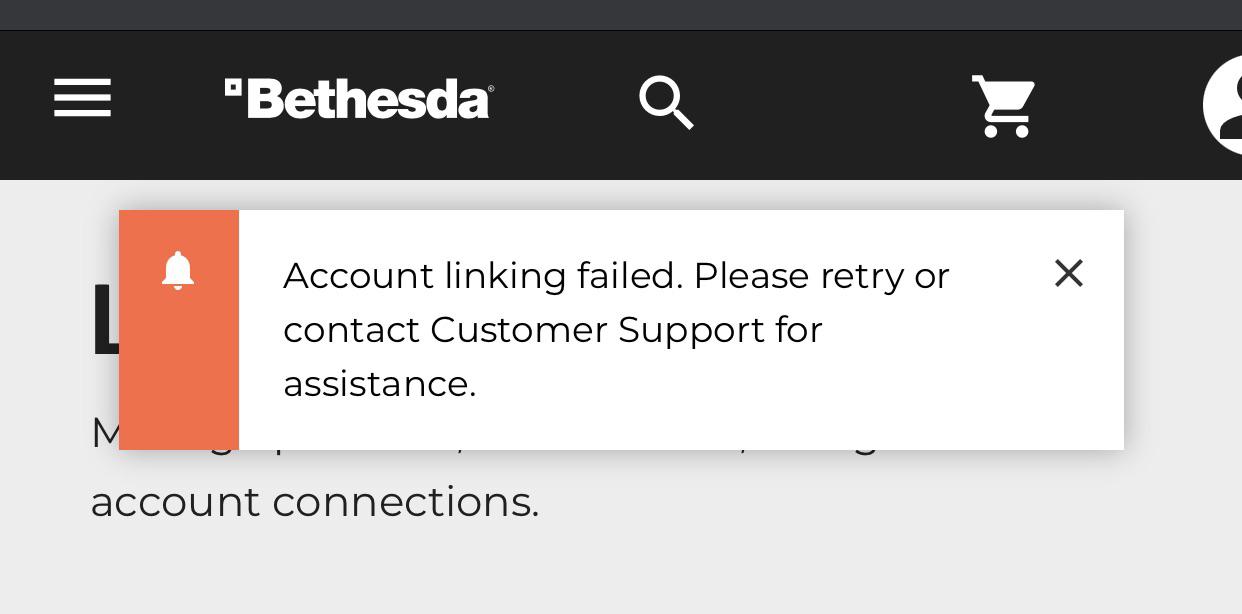Viewport: 1242px width, 614px height.
Task: Navigate home via the Bethesda wordmark
Action: click(x=358, y=97)
